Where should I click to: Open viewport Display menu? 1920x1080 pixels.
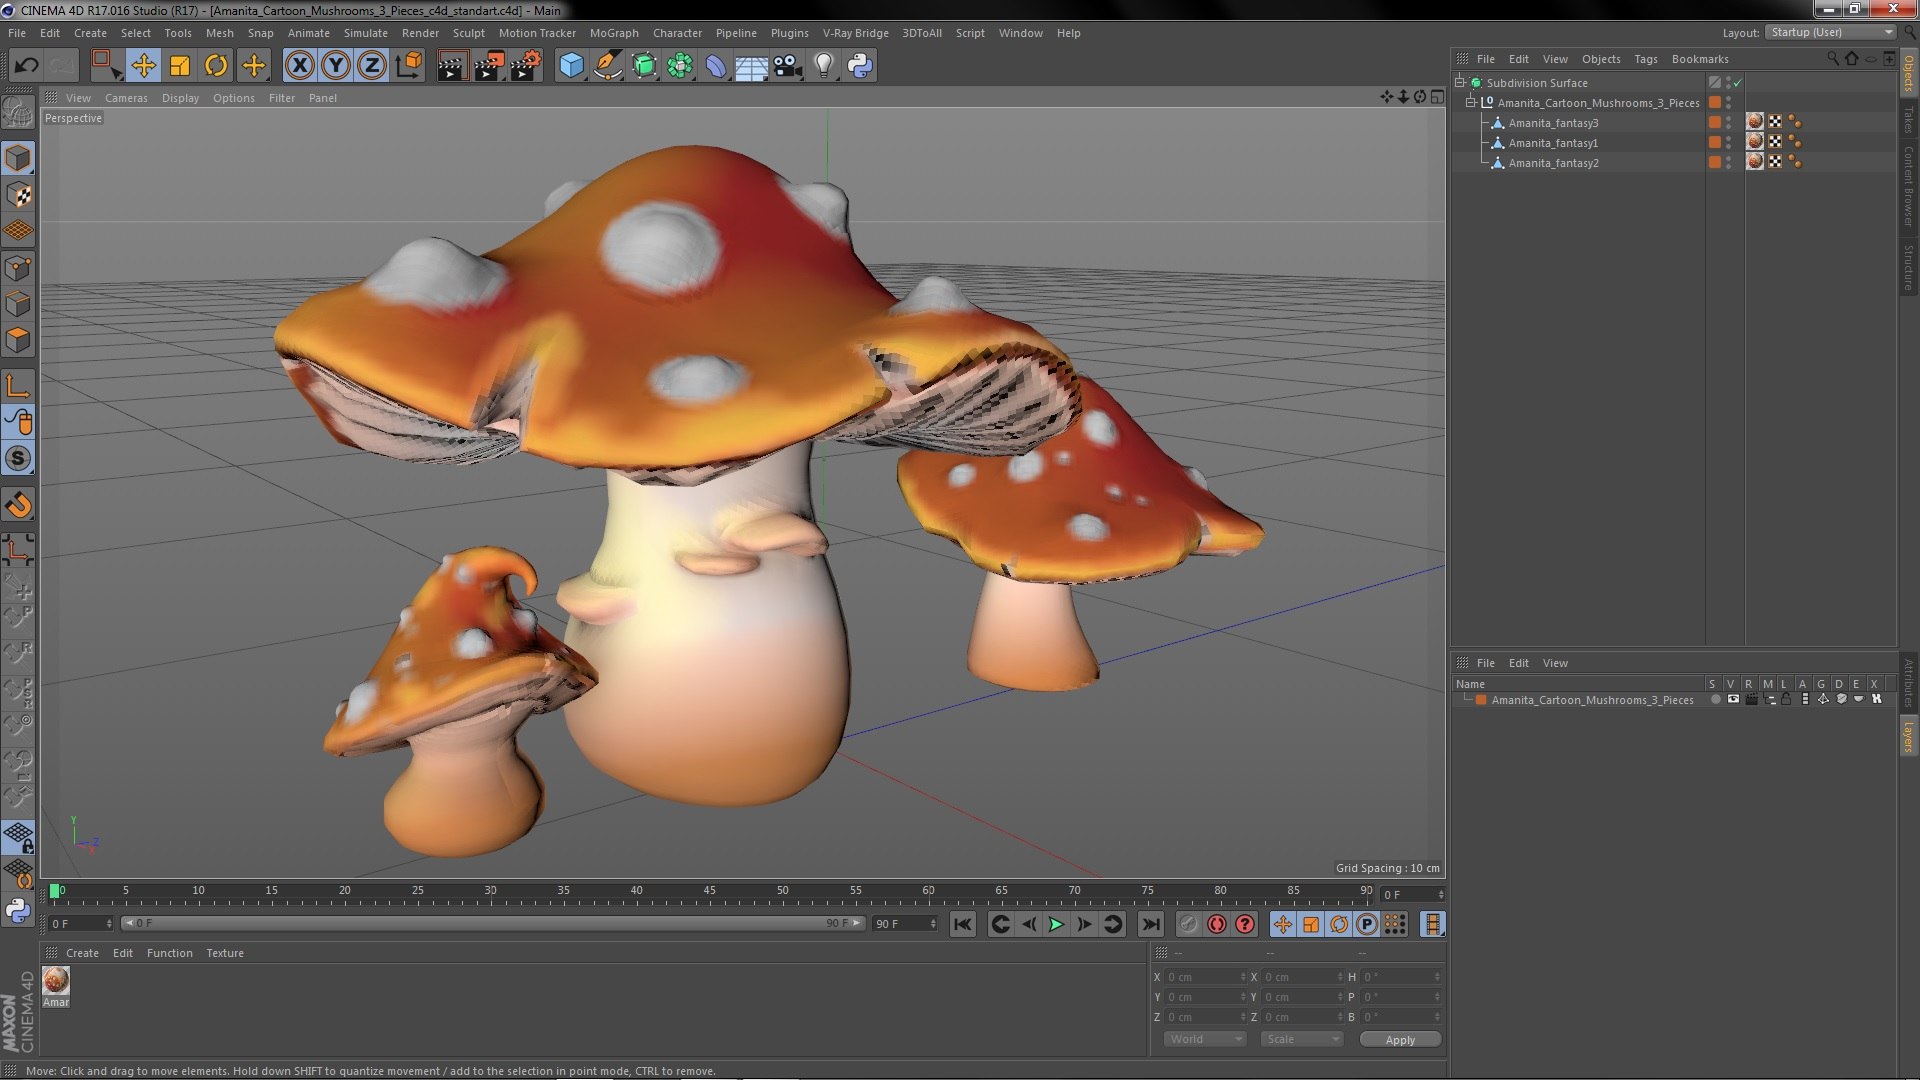click(180, 98)
